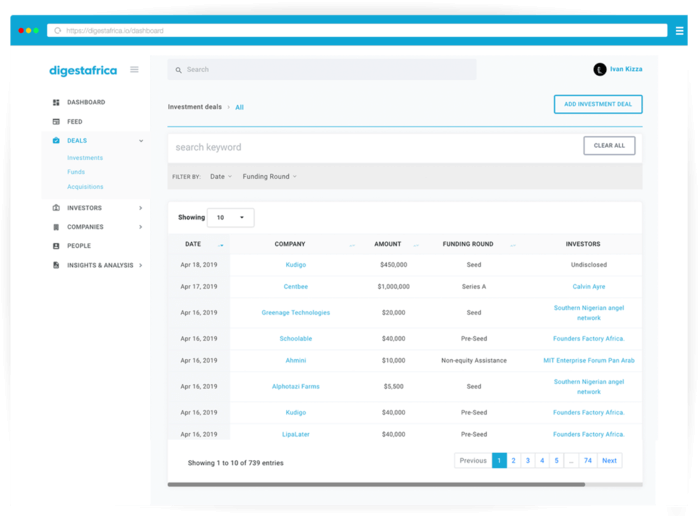Click the browser reload icon
Image resolution: width=700 pixels, height=516 pixels.
click(x=58, y=30)
